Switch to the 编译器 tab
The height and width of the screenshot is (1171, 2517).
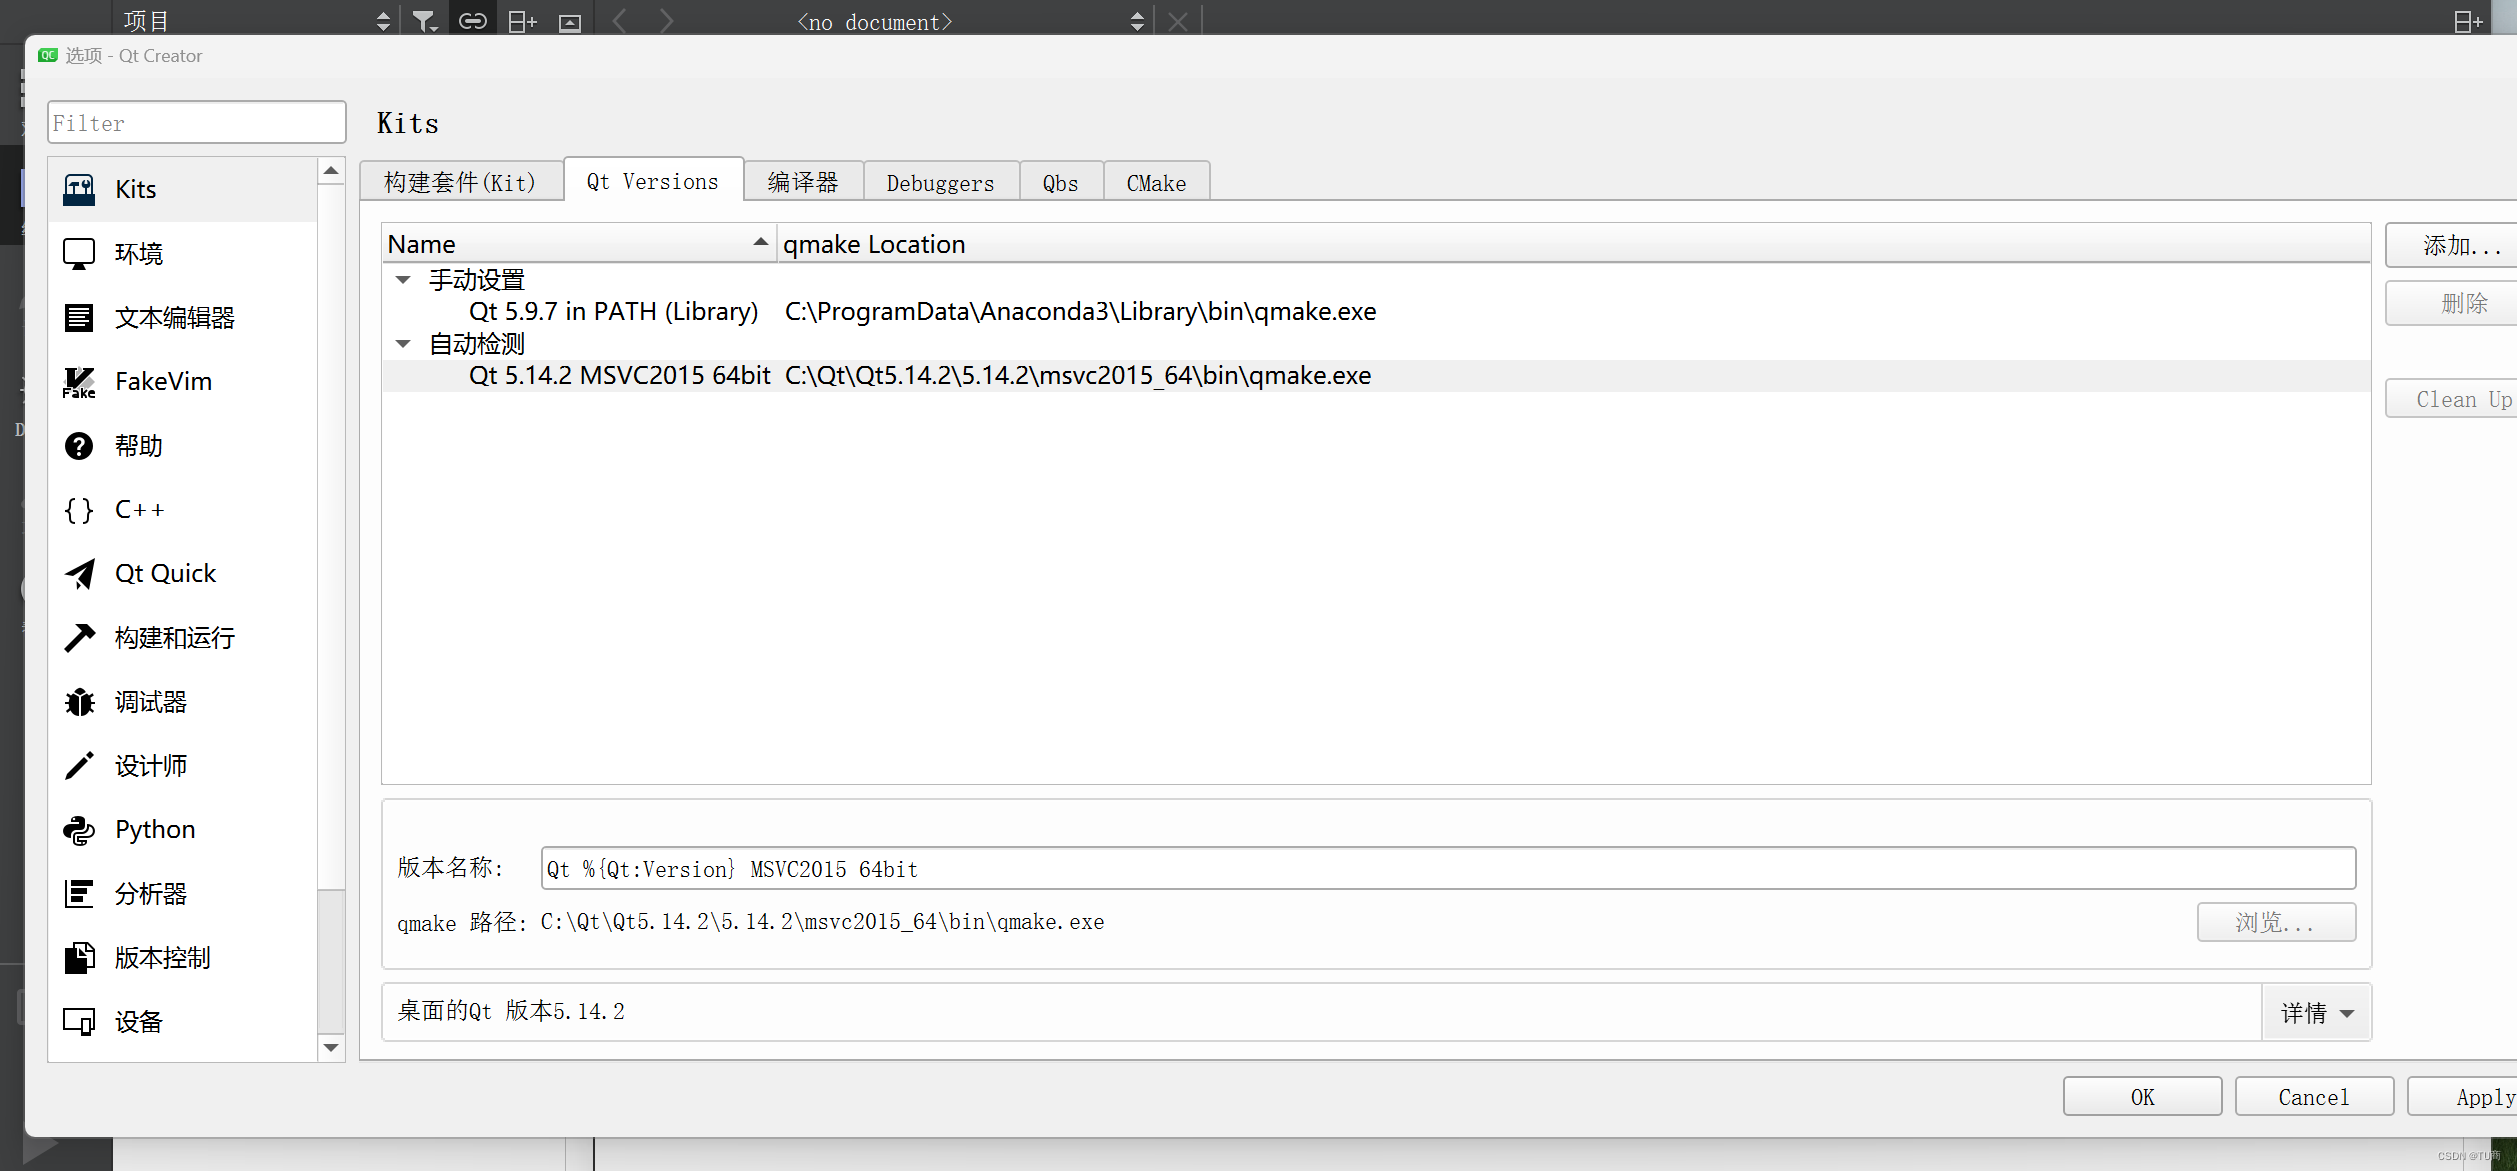(x=803, y=181)
